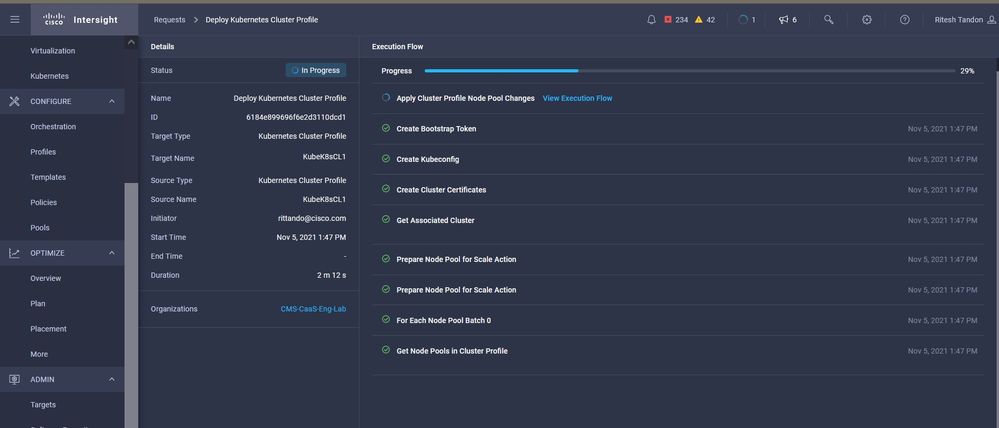Screen dimensions: 999x428
Task: Click the Create Cluster Certificates step
Action: tap(442, 190)
